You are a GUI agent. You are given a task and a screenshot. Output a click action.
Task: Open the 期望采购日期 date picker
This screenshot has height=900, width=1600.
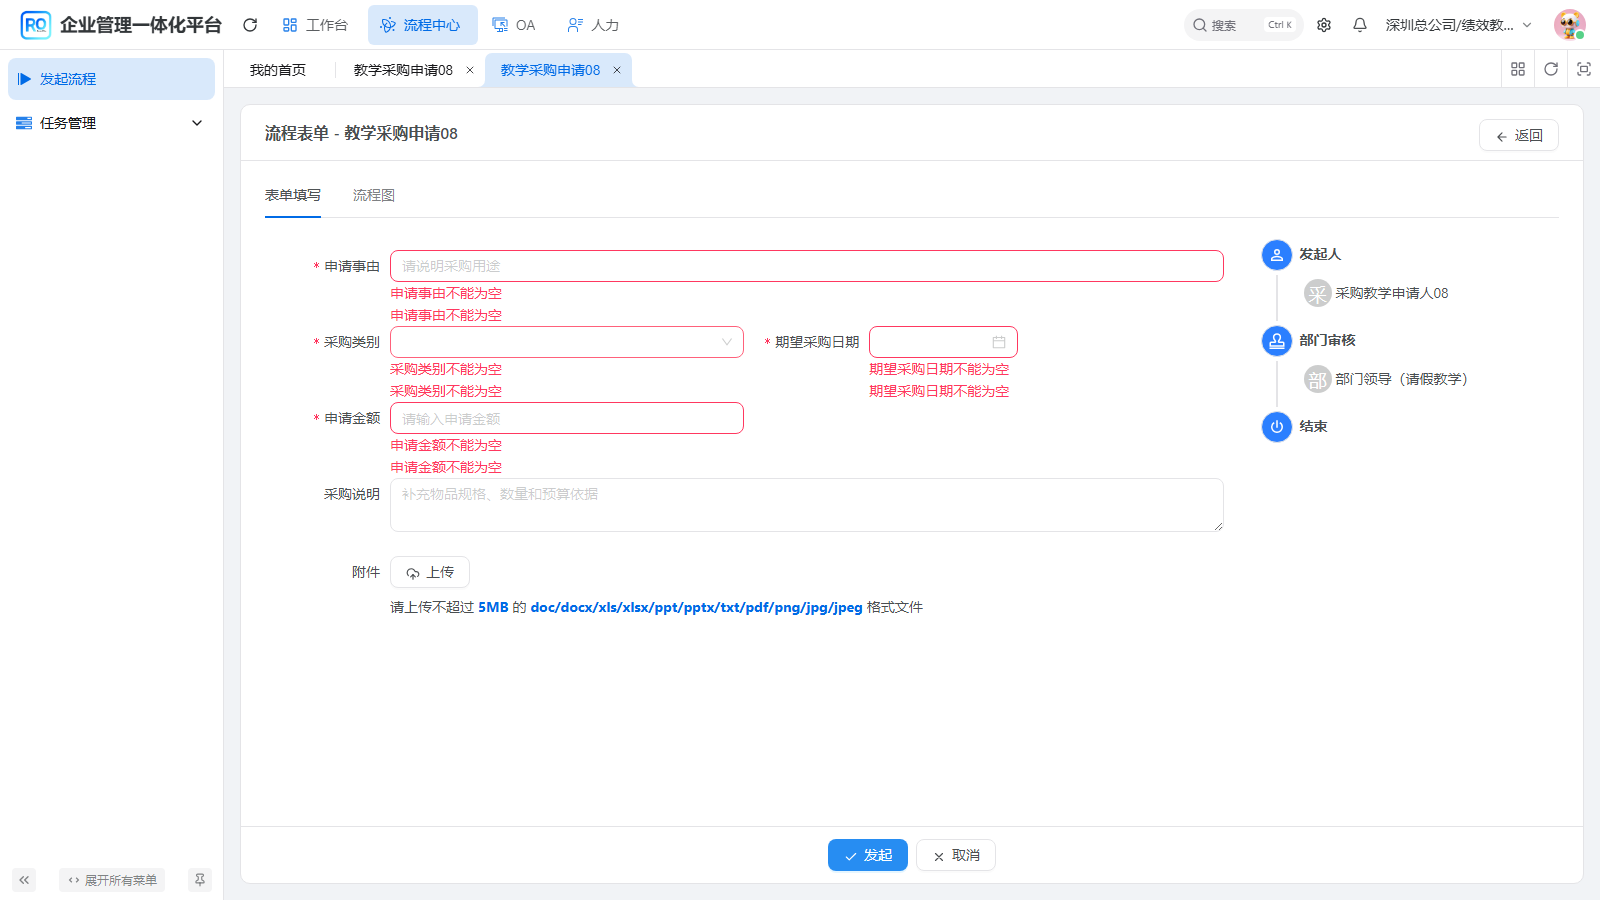pyautogui.click(x=943, y=342)
